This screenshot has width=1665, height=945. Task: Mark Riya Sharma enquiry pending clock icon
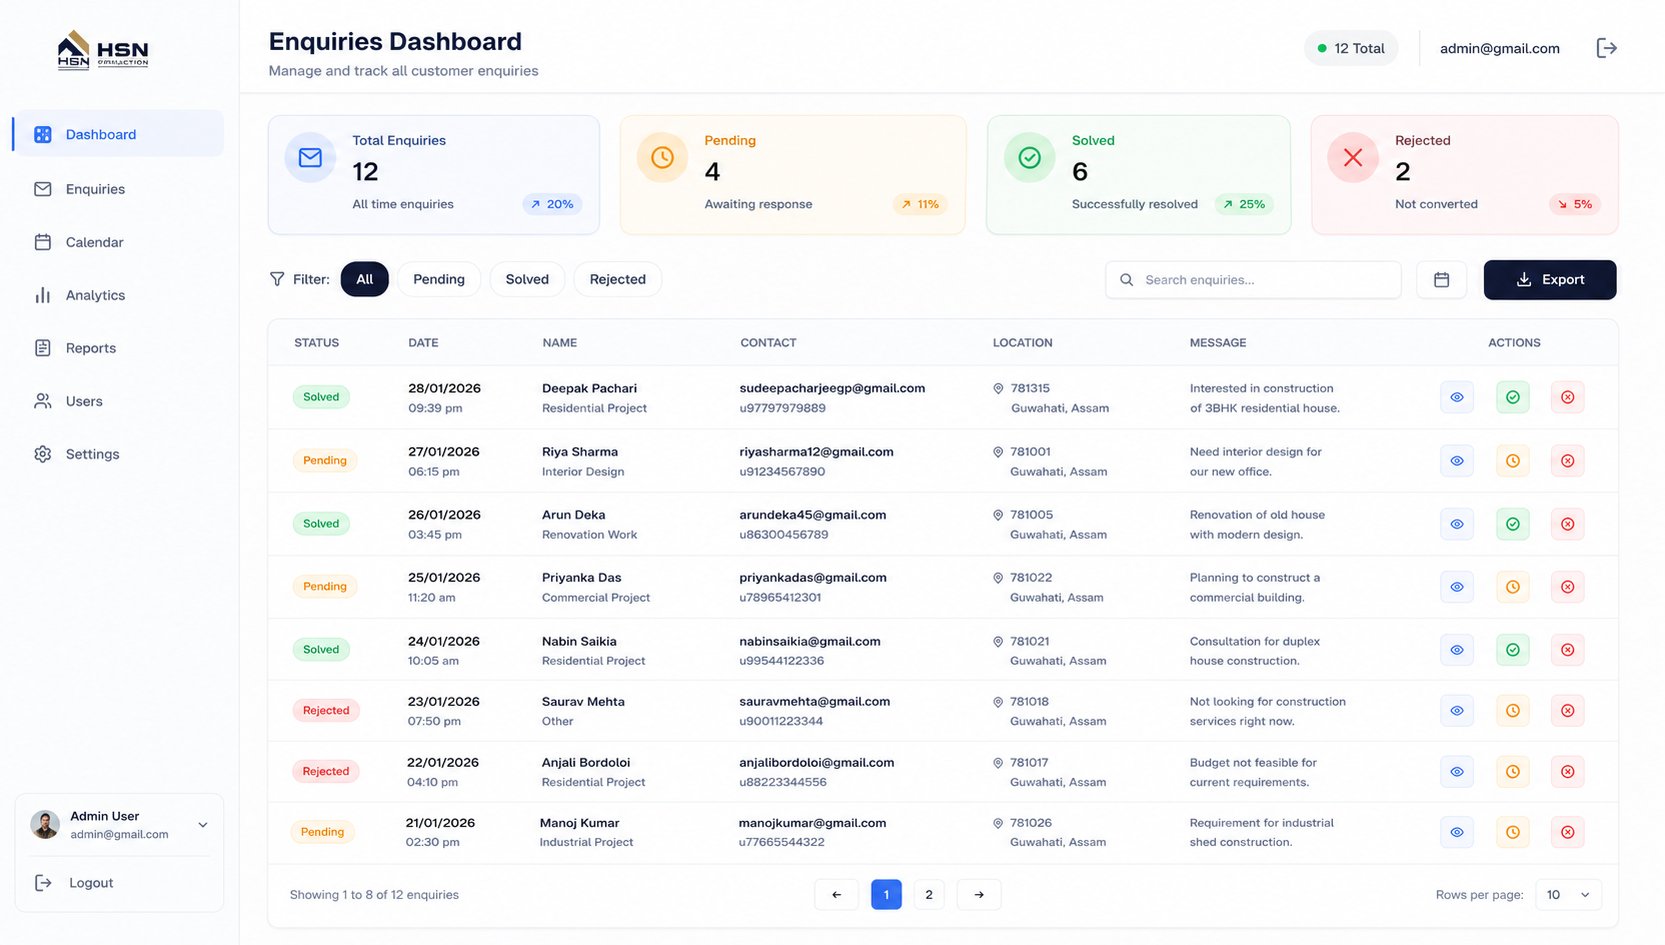pos(1513,461)
